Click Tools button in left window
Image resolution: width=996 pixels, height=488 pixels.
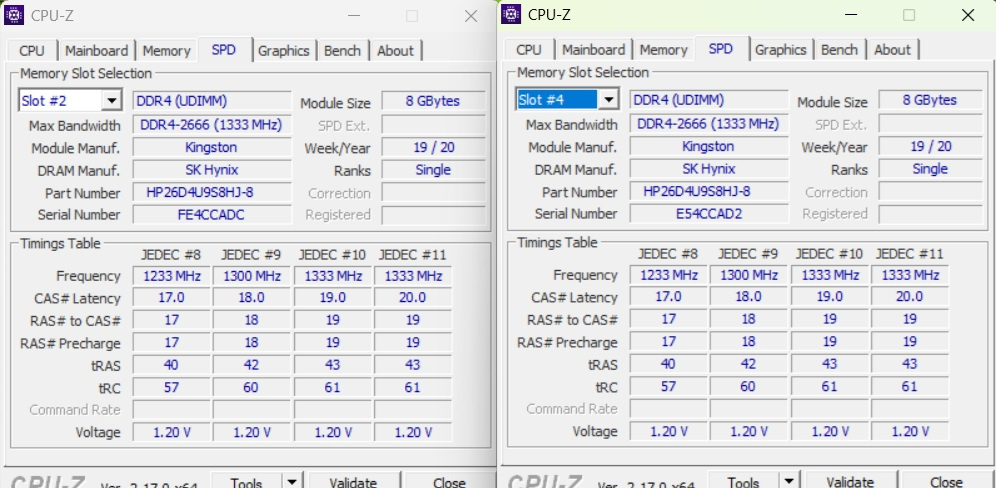pyautogui.click(x=246, y=482)
